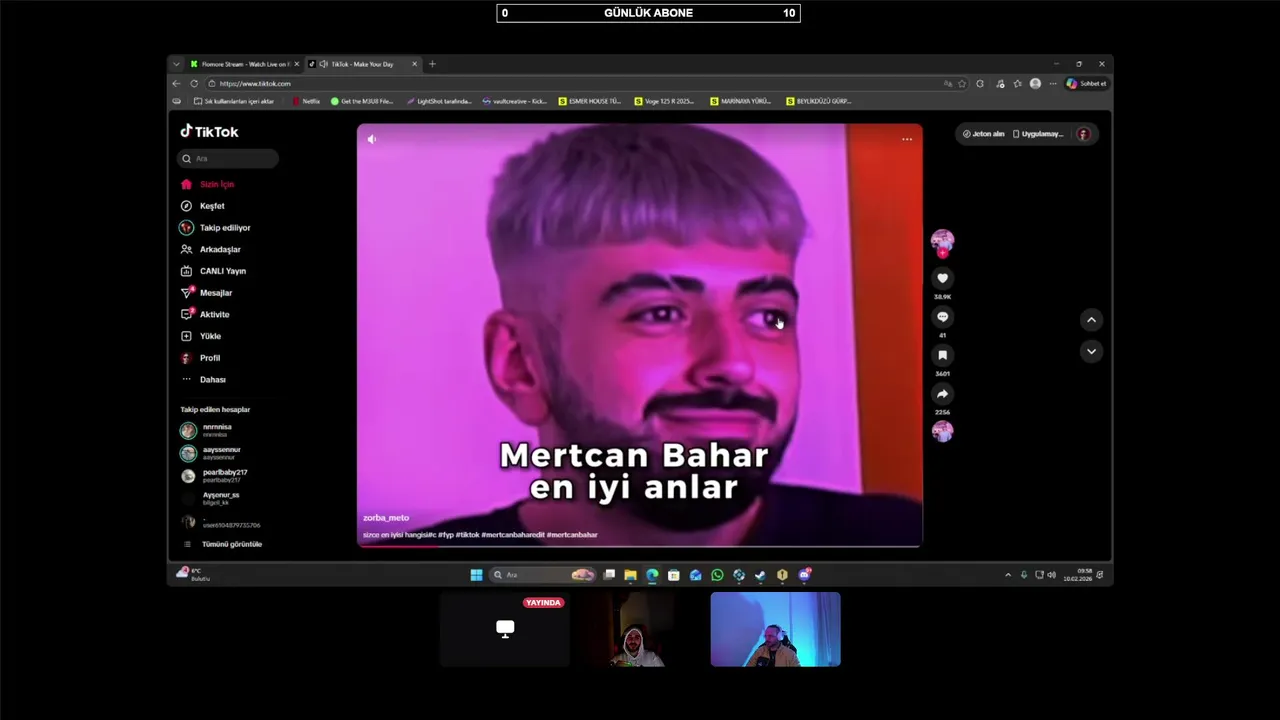Screen dimensions: 1280x720
Task: Open browser profile avatar in toolbar
Action: (x=1035, y=84)
